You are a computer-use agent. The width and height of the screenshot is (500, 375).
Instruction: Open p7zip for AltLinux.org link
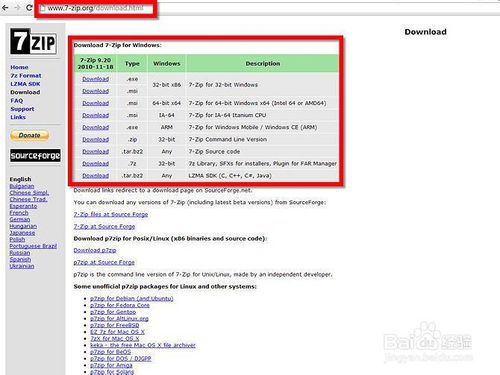119,318
